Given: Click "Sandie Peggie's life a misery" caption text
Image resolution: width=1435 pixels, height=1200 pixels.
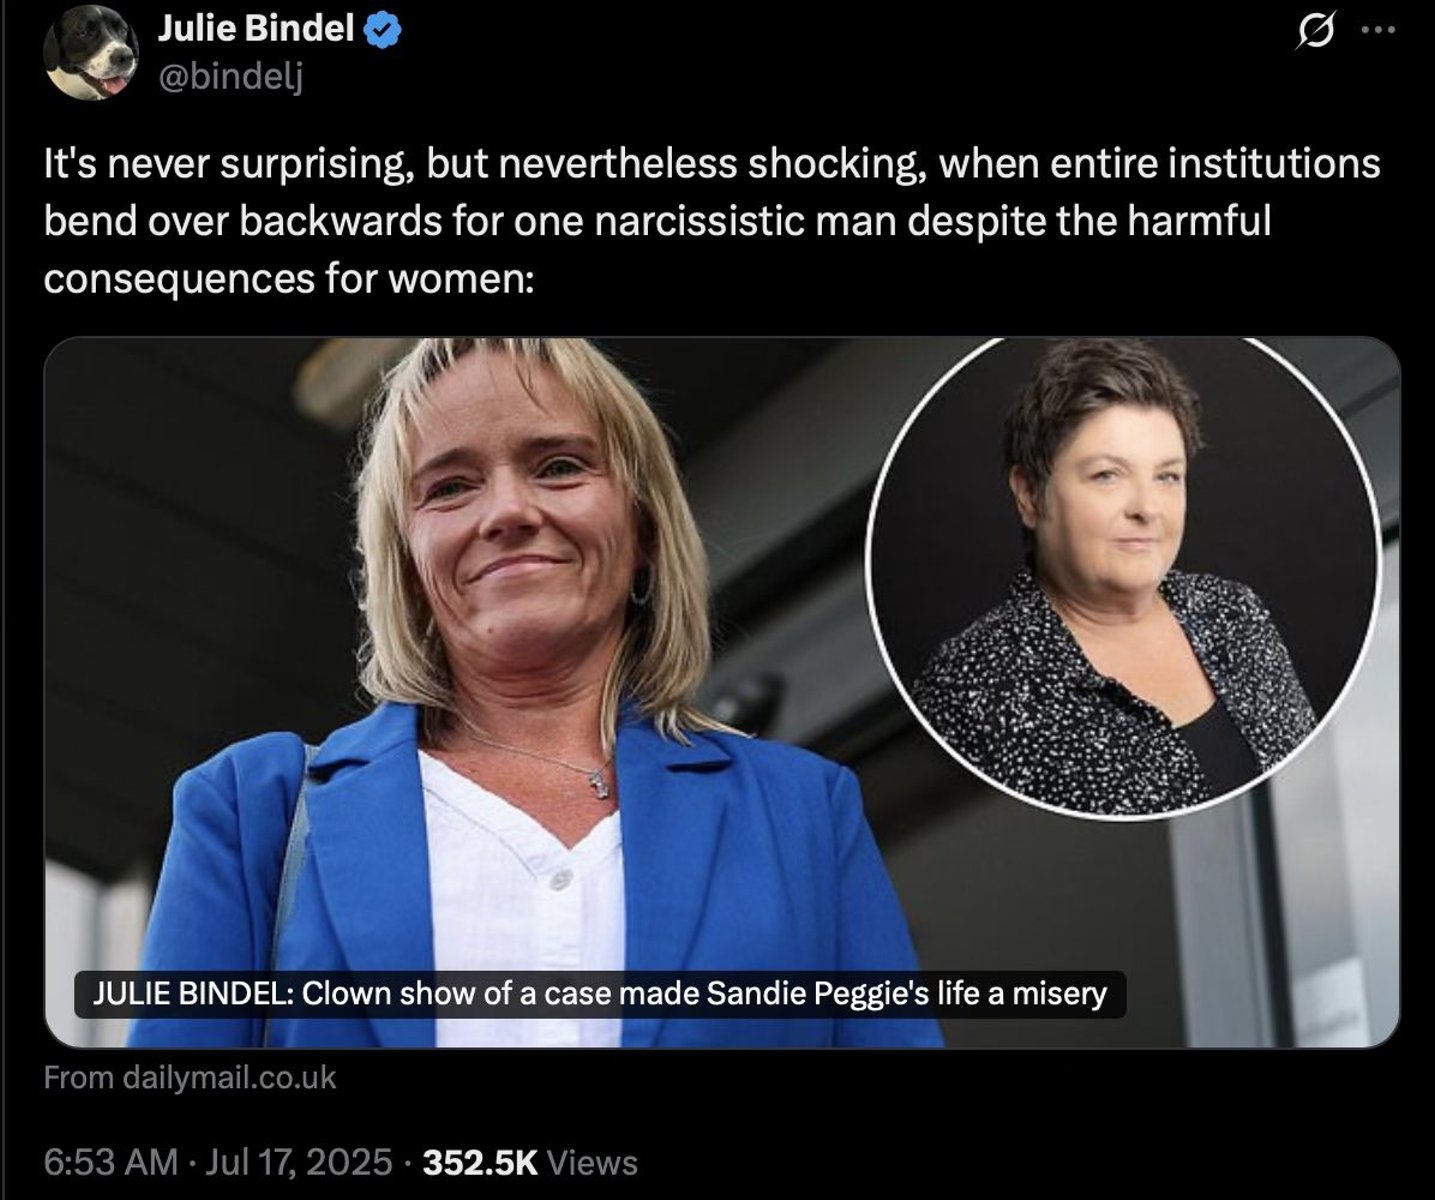Looking at the screenshot, I should click(x=907, y=994).
